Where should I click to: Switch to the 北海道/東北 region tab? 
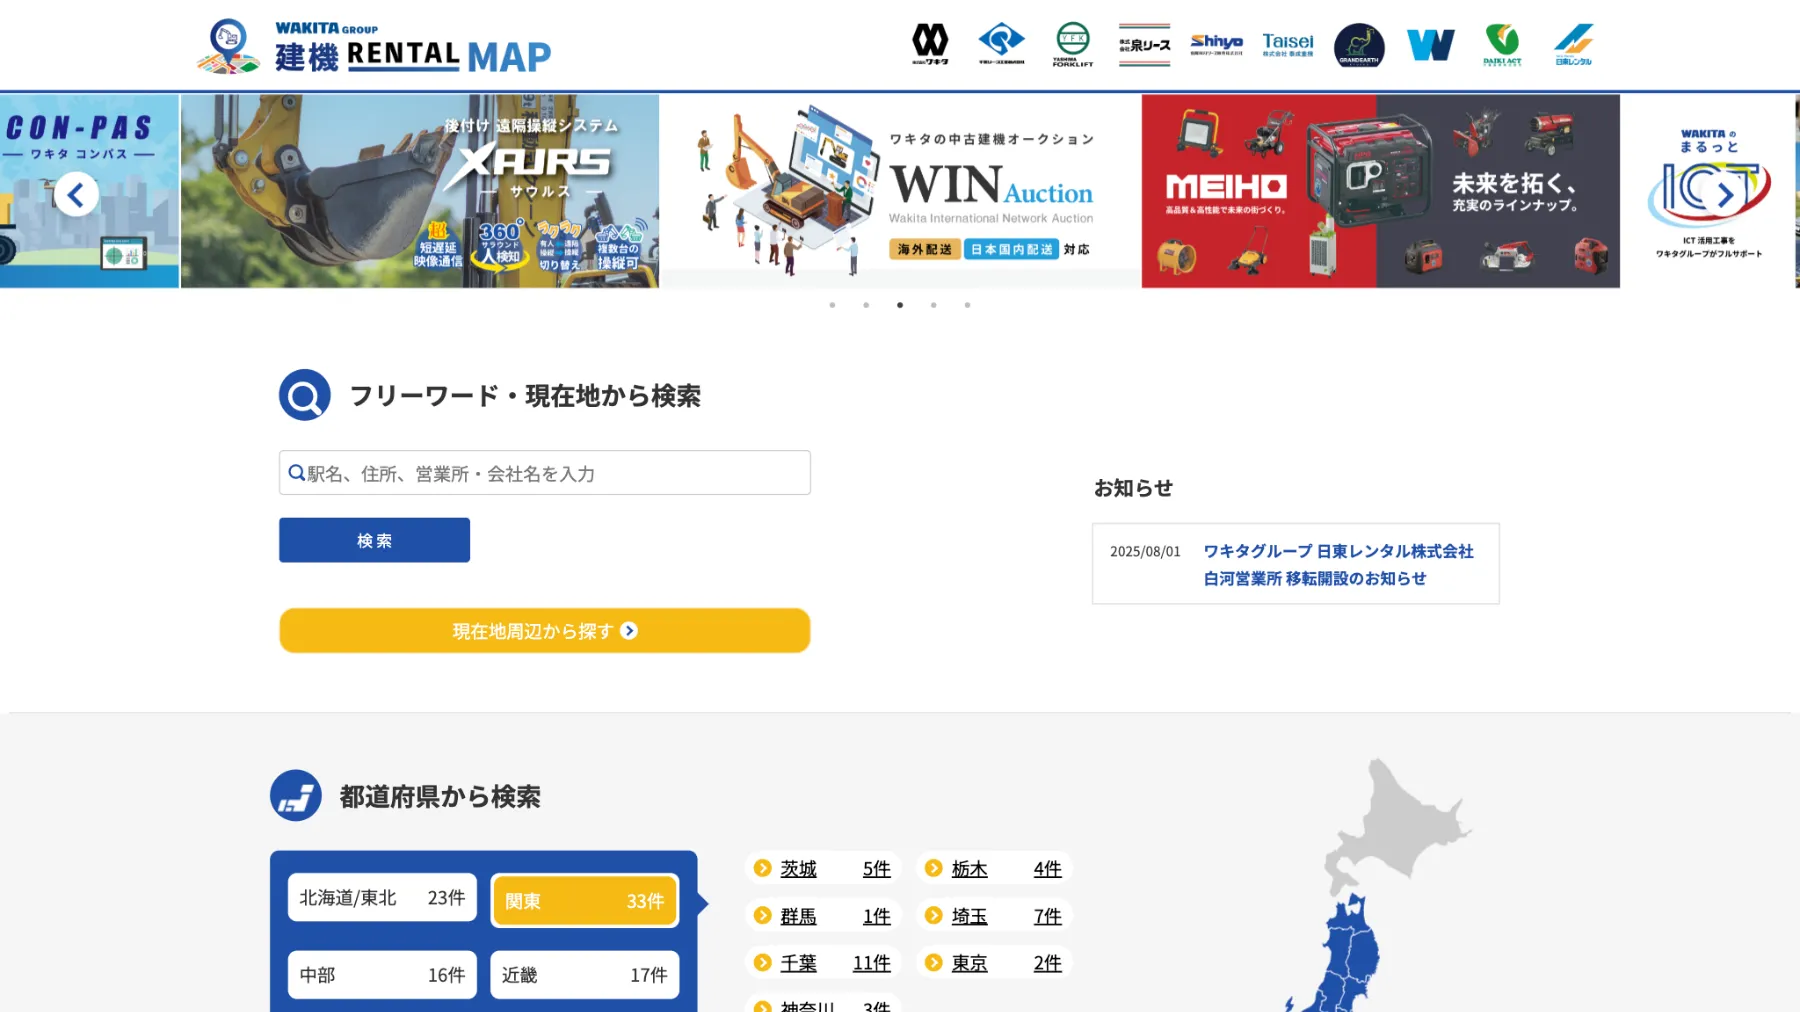click(382, 898)
